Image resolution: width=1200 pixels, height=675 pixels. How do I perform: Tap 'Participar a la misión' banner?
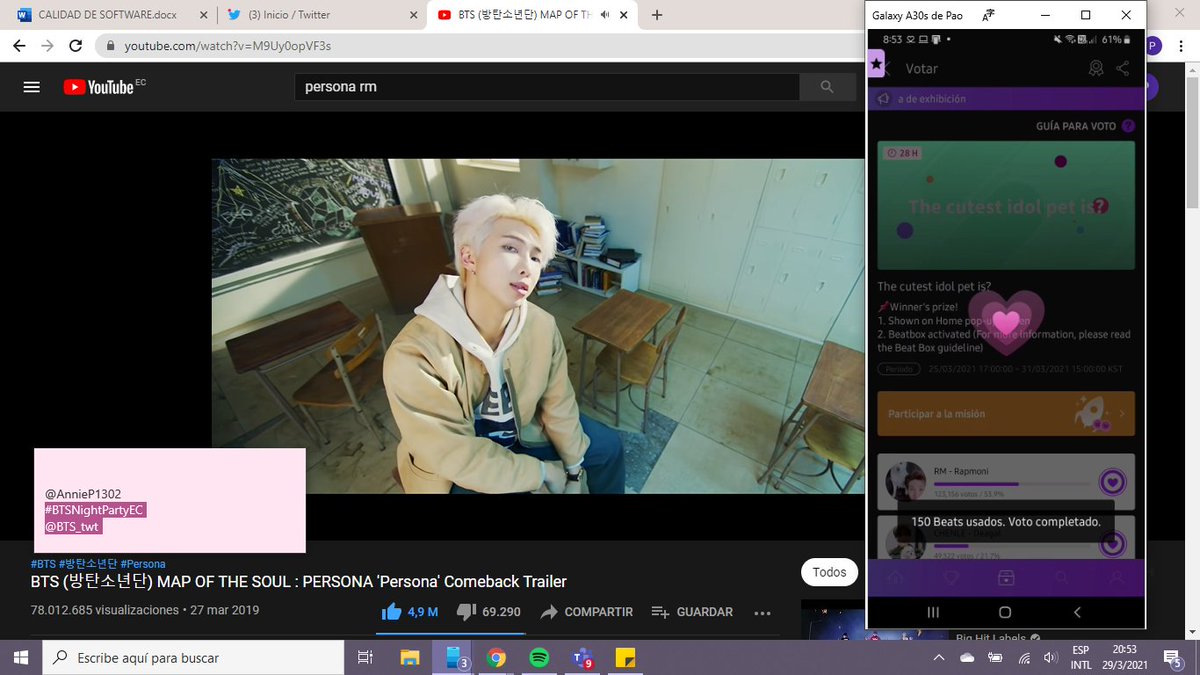click(1005, 413)
